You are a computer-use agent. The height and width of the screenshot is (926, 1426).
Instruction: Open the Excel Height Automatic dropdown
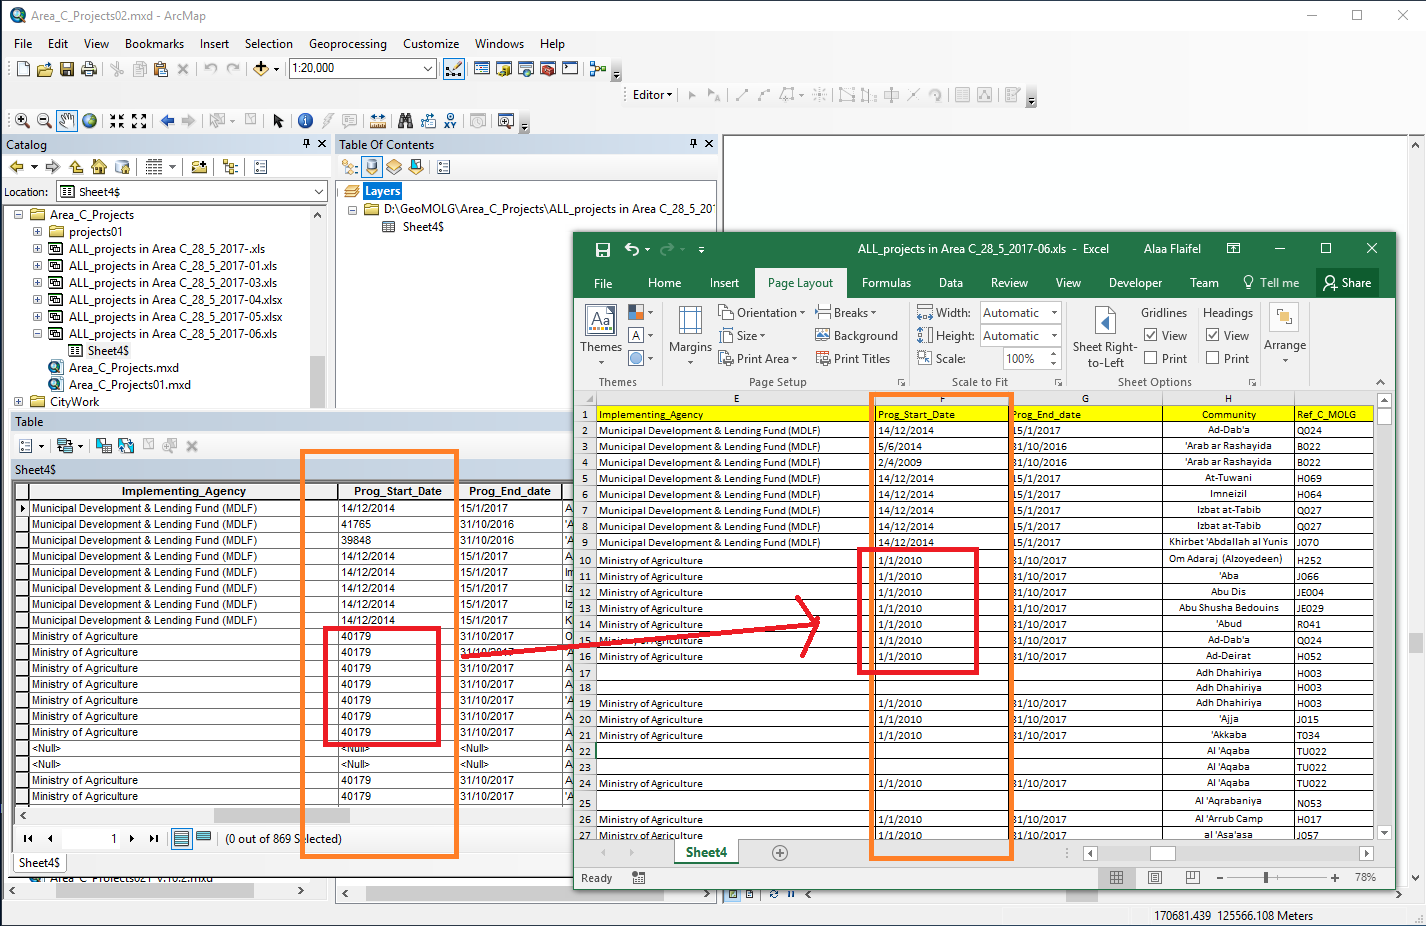click(x=1054, y=336)
